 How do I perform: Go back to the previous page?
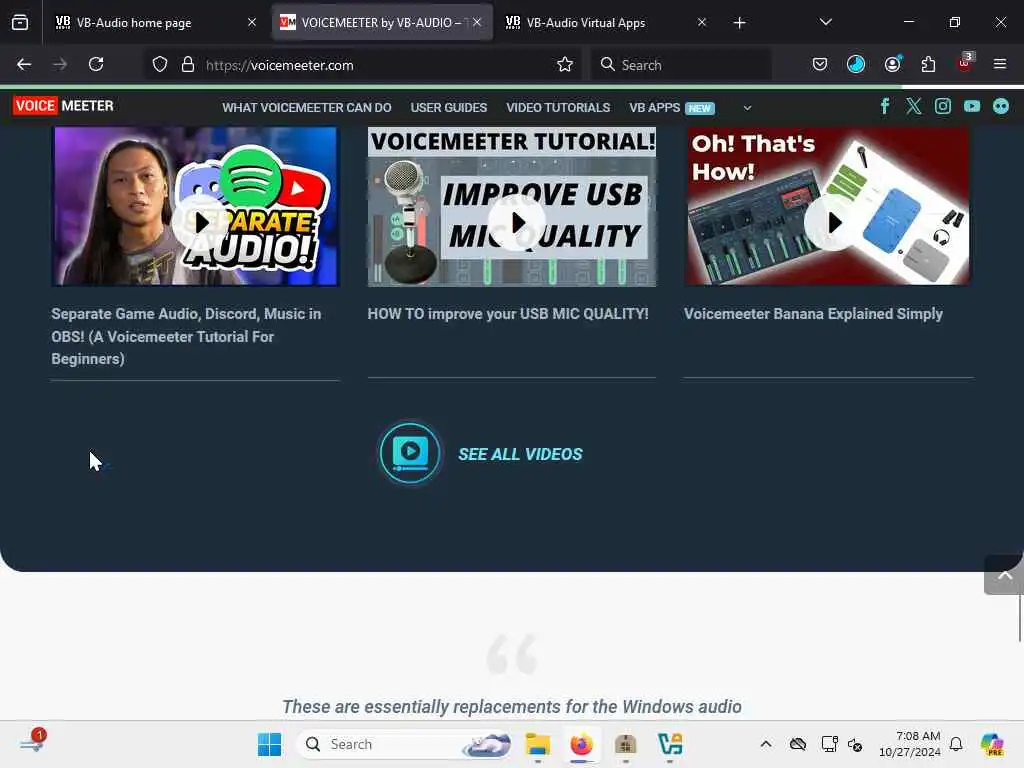(24, 64)
